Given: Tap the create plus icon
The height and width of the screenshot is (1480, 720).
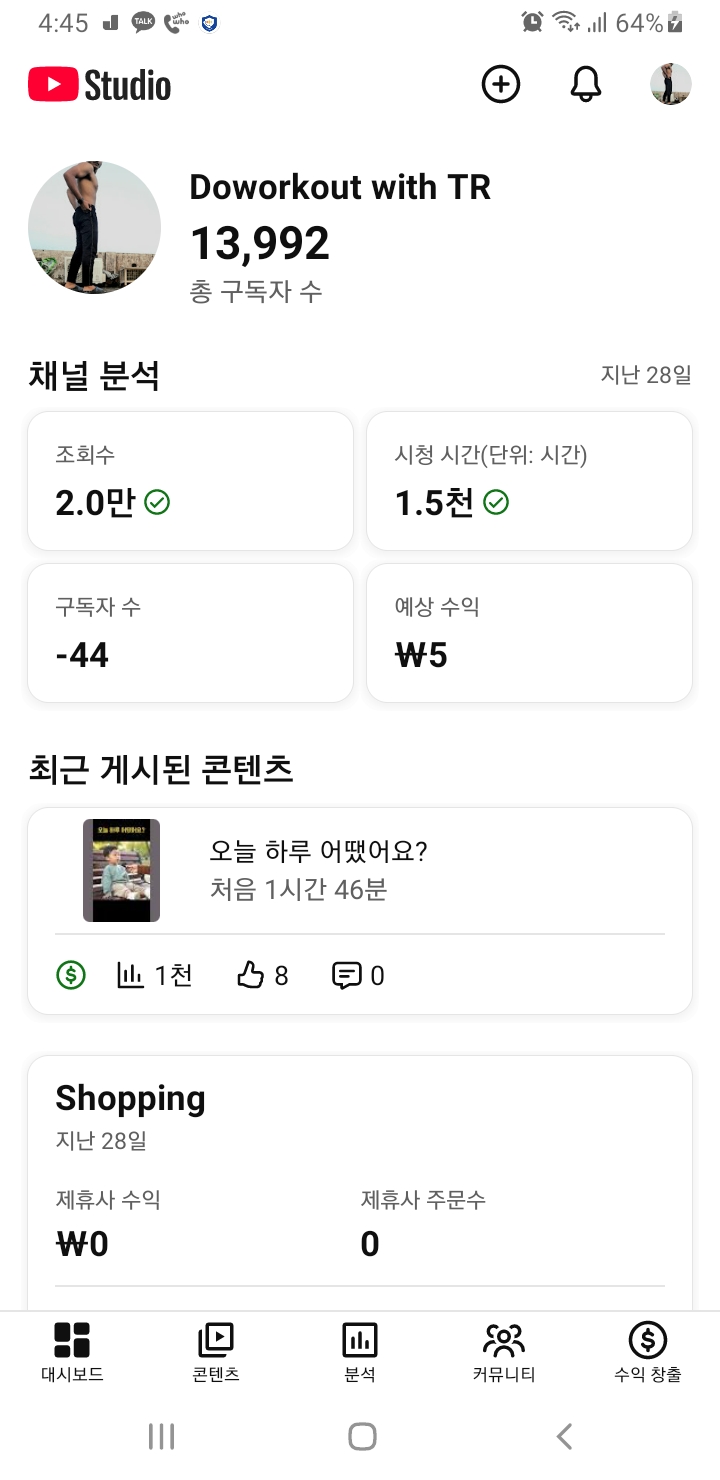Looking at the screenshot, I should (x=501, y=85).
